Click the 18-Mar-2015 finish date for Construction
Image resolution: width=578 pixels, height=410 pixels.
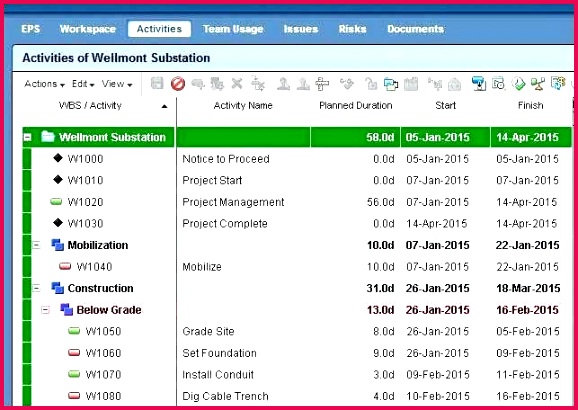[528, 288]
